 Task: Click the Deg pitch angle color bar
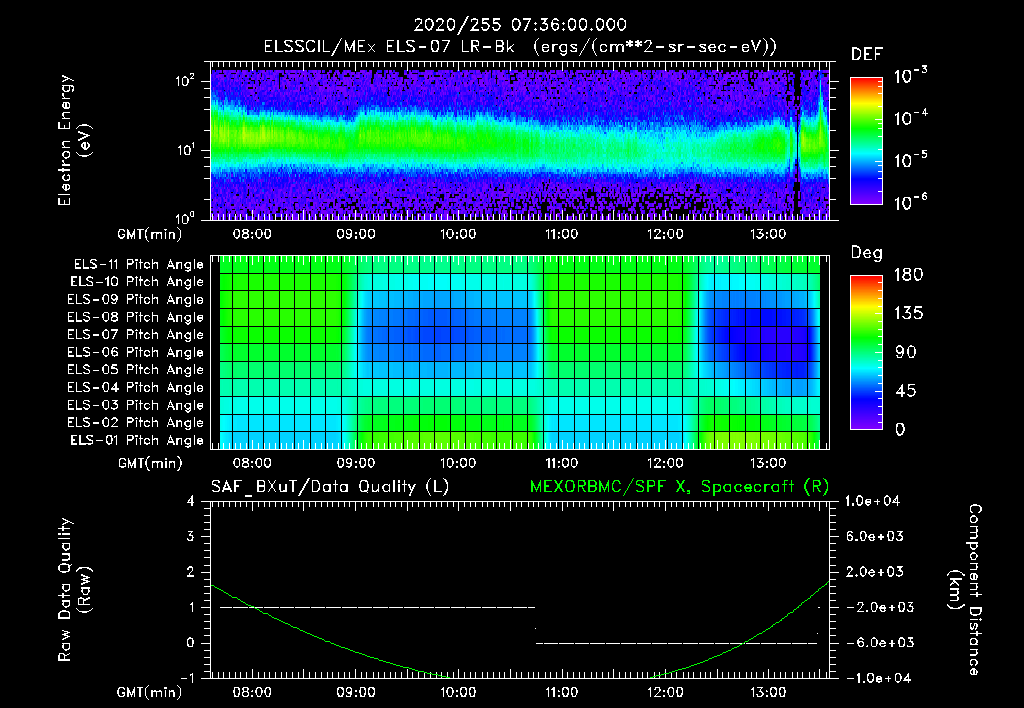[x=866, y=352]
